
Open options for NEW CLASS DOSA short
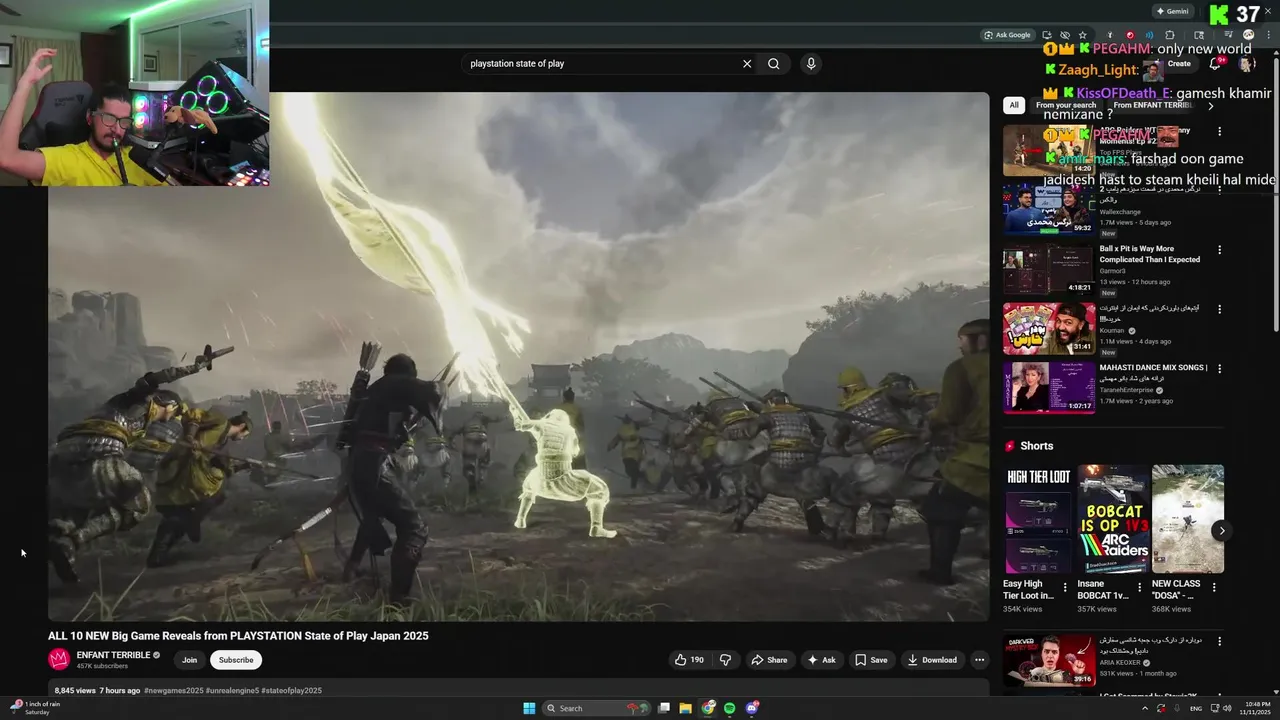point(1213,588)
